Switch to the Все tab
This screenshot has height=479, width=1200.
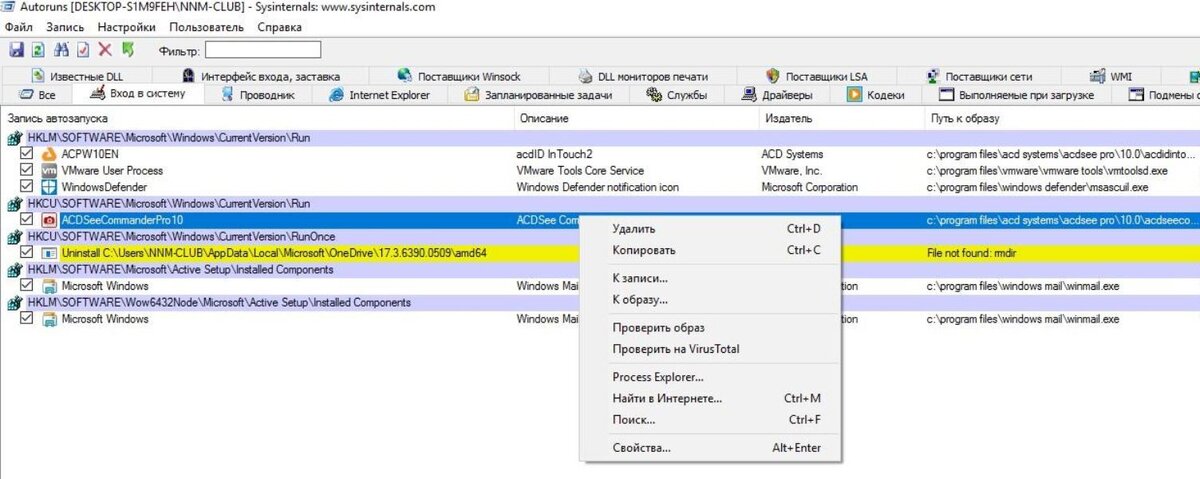[38, 95]
